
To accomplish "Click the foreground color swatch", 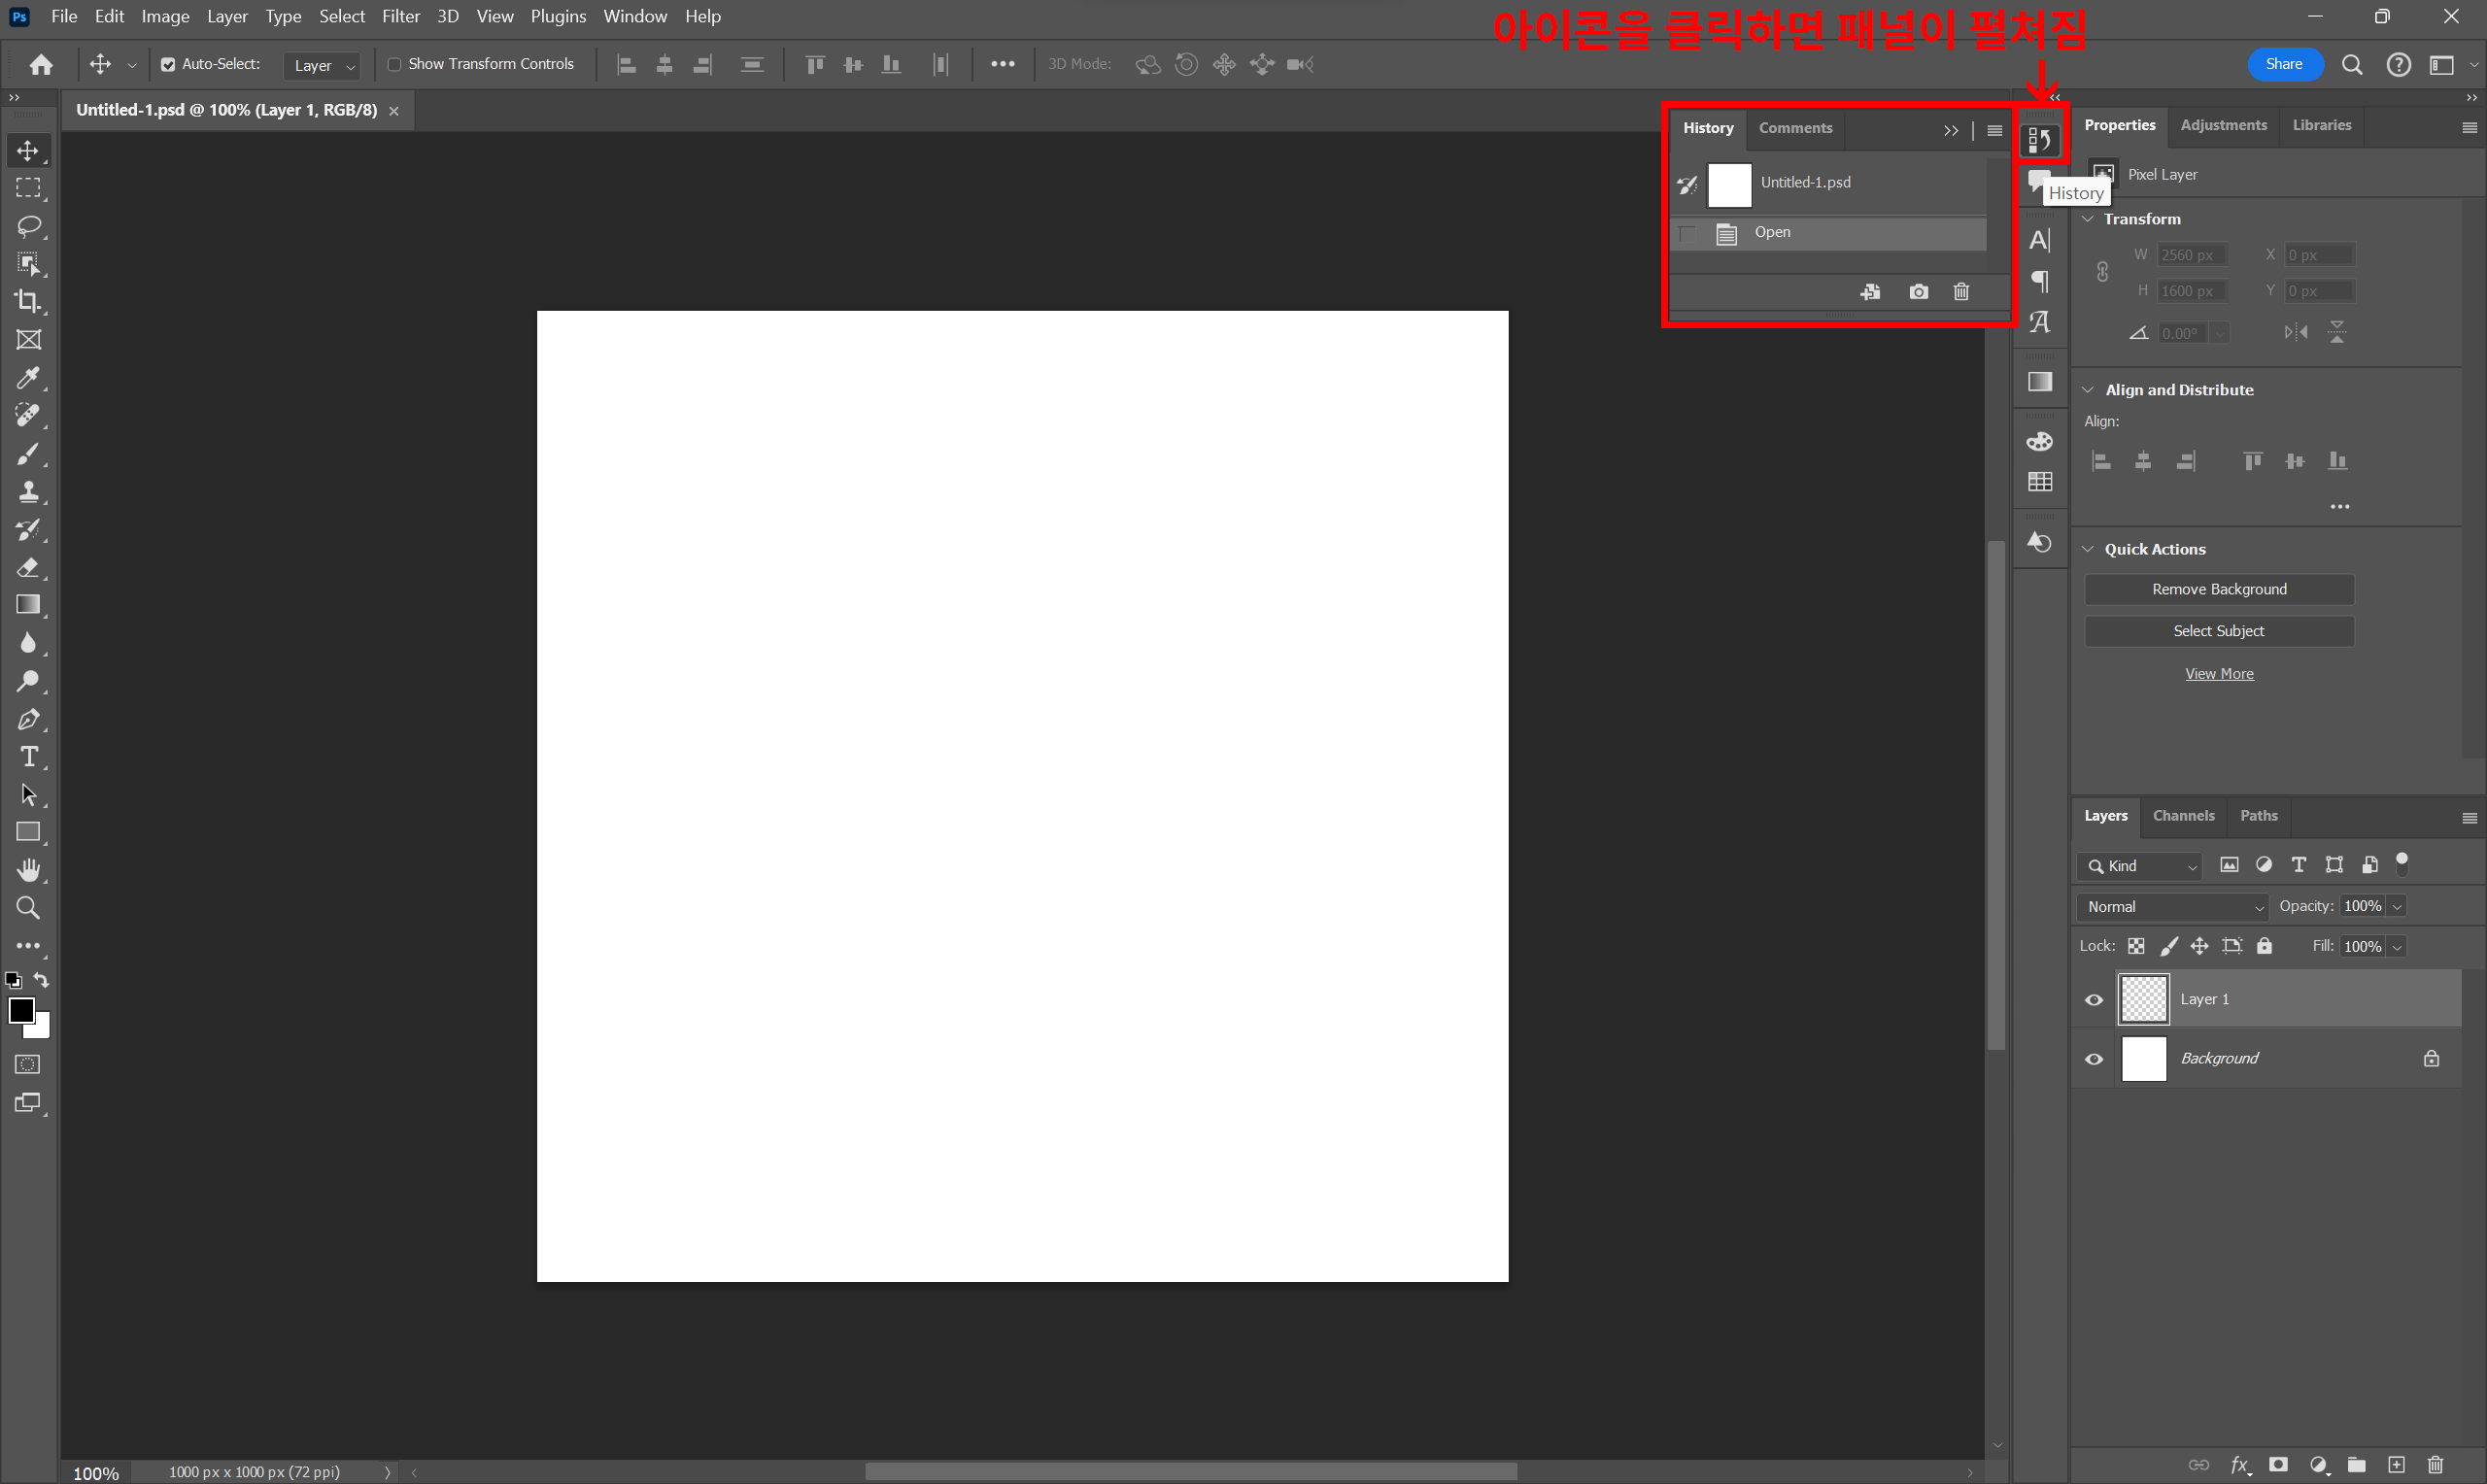I will click(20, 1010).
